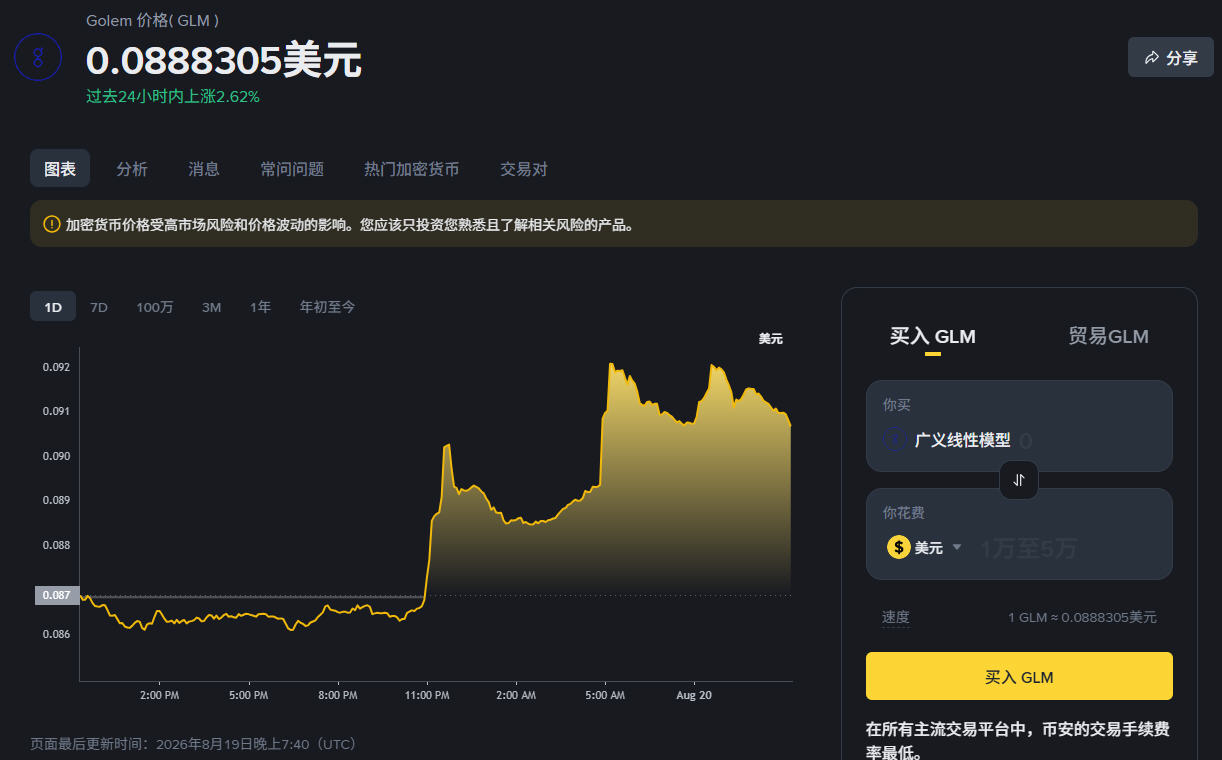Click the 0.089 y-axis label
The width and height of the screenshot is (1222, 760).
point(56,500)
